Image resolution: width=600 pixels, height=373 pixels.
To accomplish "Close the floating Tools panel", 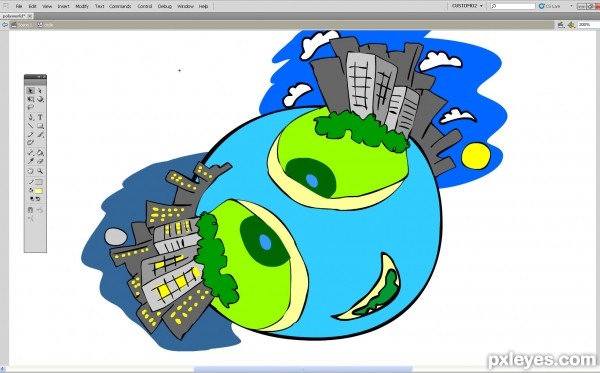I will pyautogui.click(x=44, y=77).
